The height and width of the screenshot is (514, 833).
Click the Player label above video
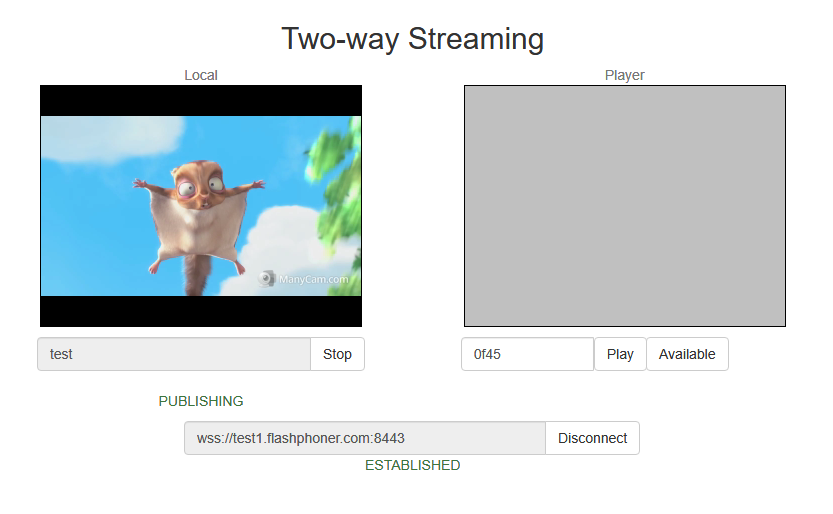pyautogui.click(x=624, y=75)
